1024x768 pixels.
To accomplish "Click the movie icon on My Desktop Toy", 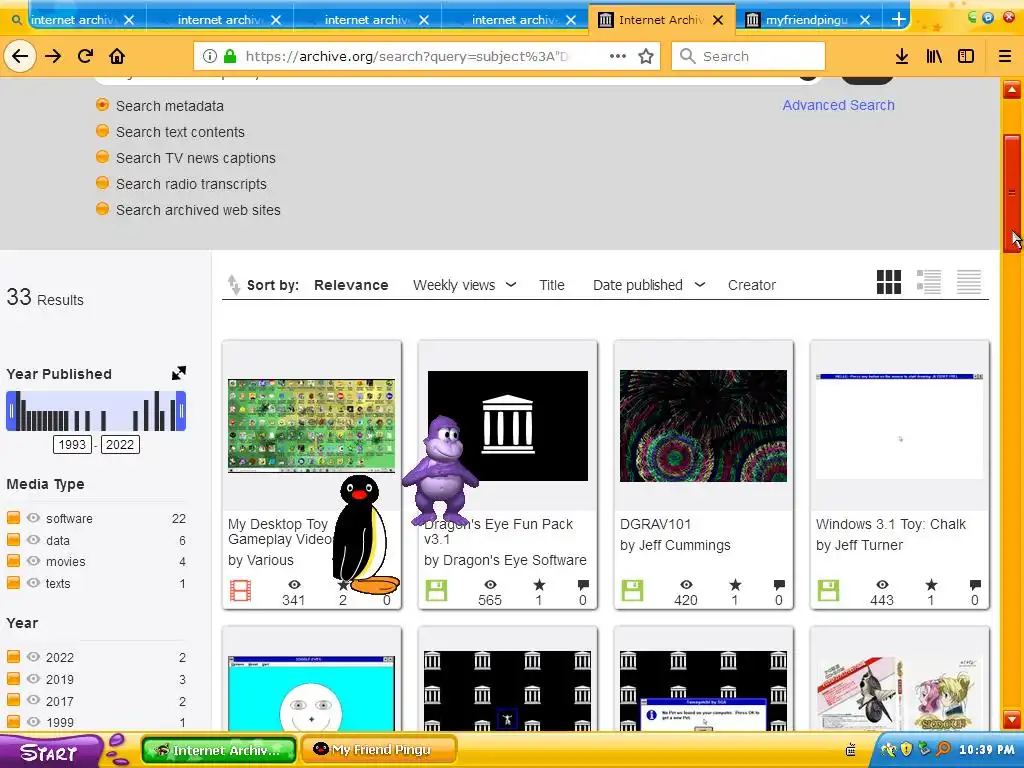I will 240,590.
